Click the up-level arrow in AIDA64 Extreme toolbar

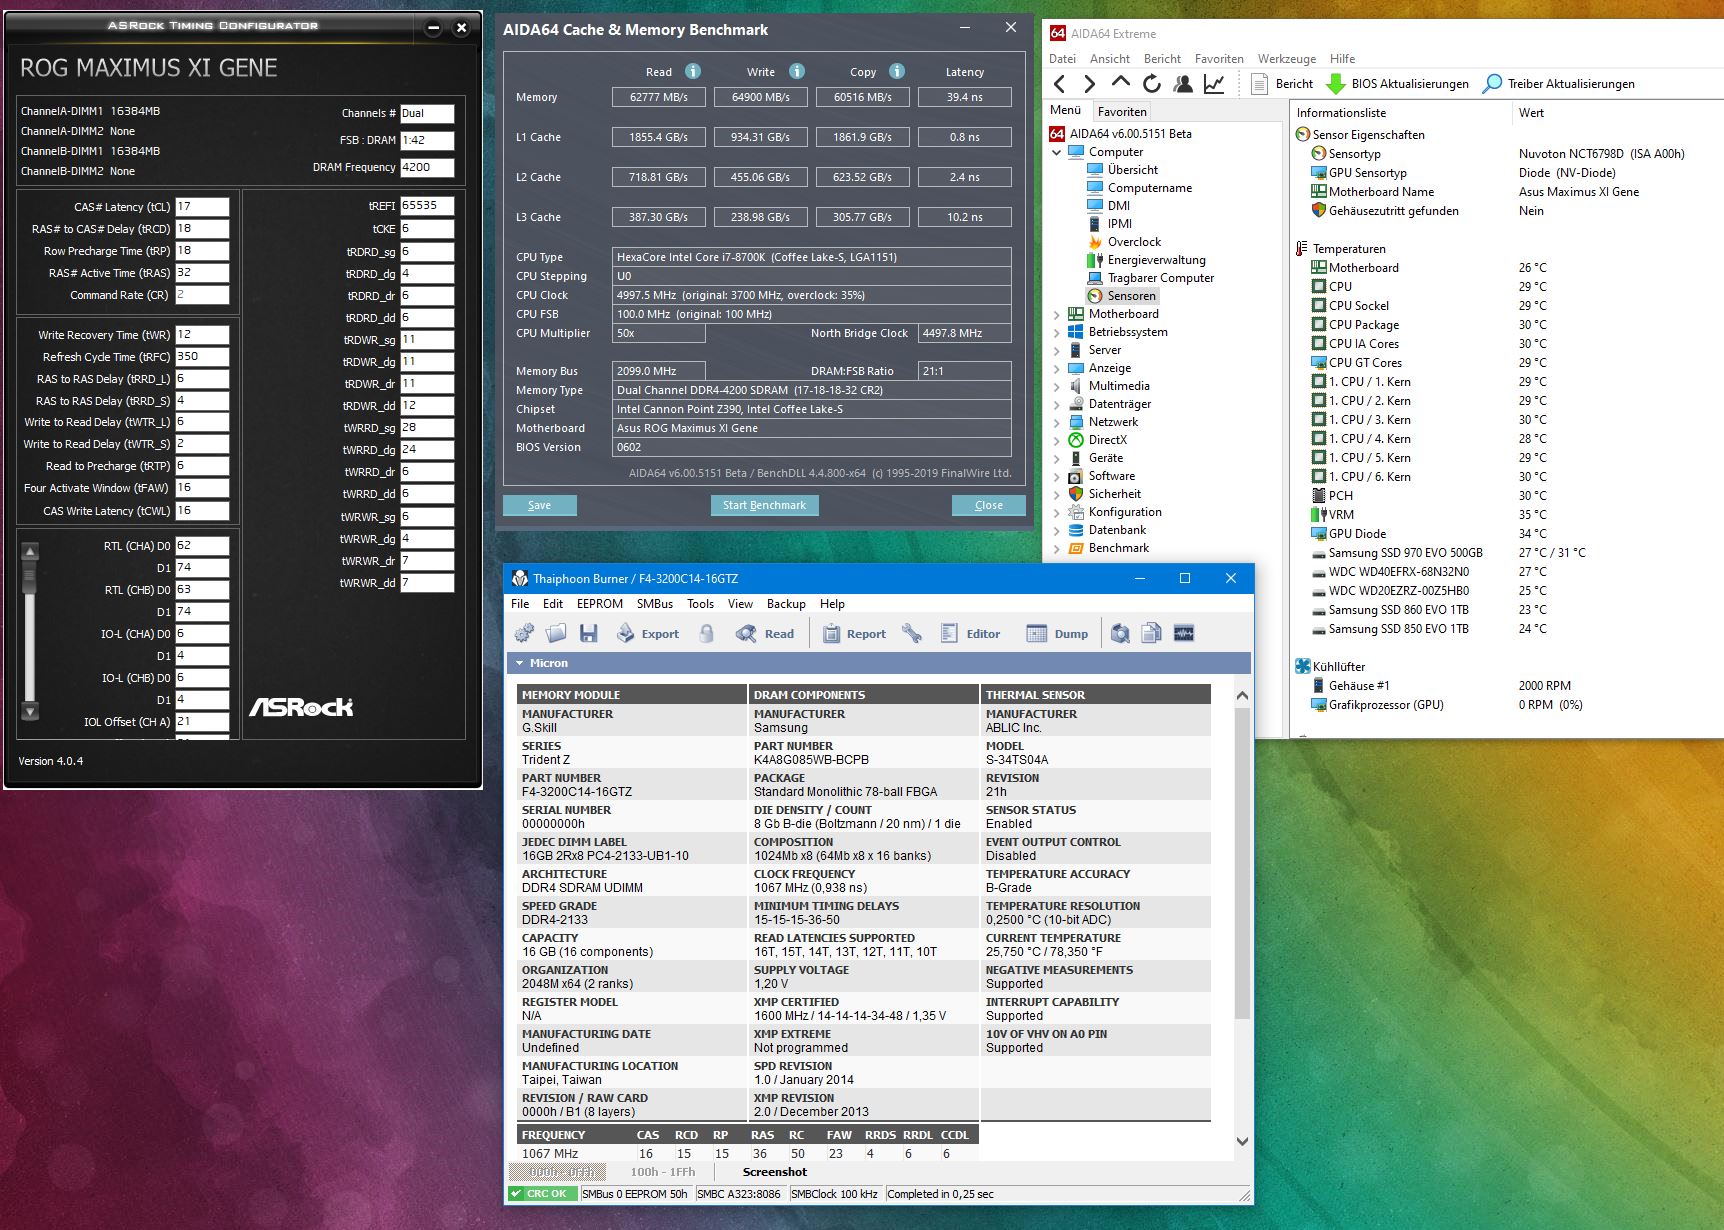(x=1121, y=84)
